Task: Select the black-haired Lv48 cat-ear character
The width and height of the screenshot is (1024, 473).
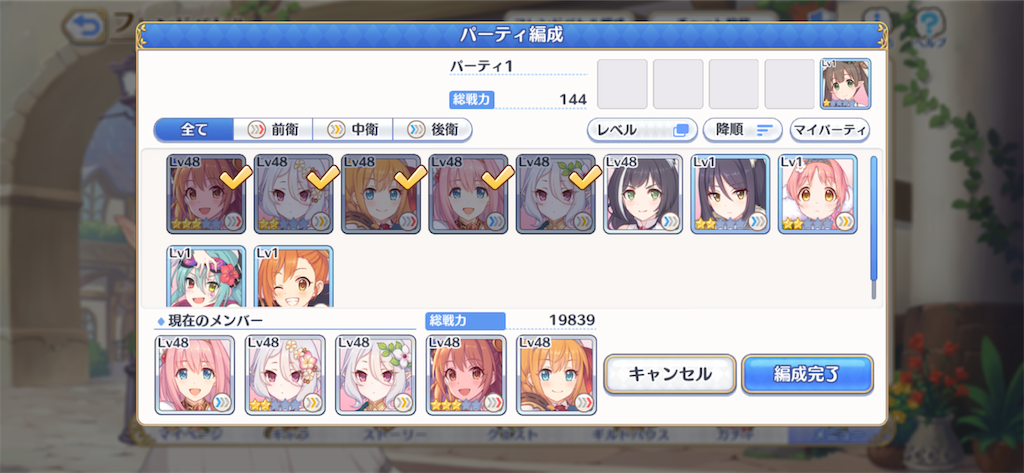Action: (643, 194)
